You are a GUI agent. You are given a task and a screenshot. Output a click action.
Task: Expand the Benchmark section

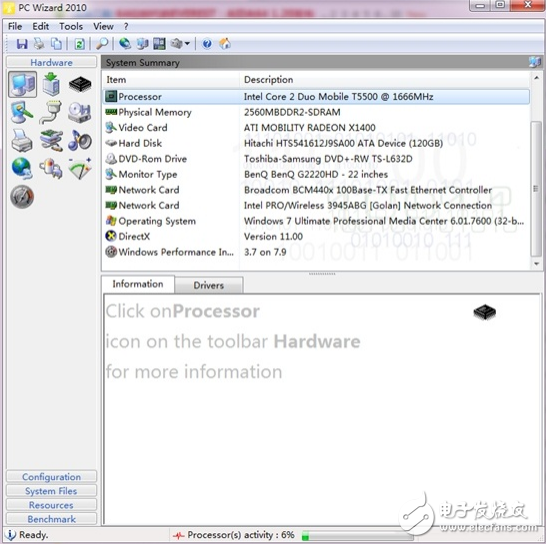52,519
